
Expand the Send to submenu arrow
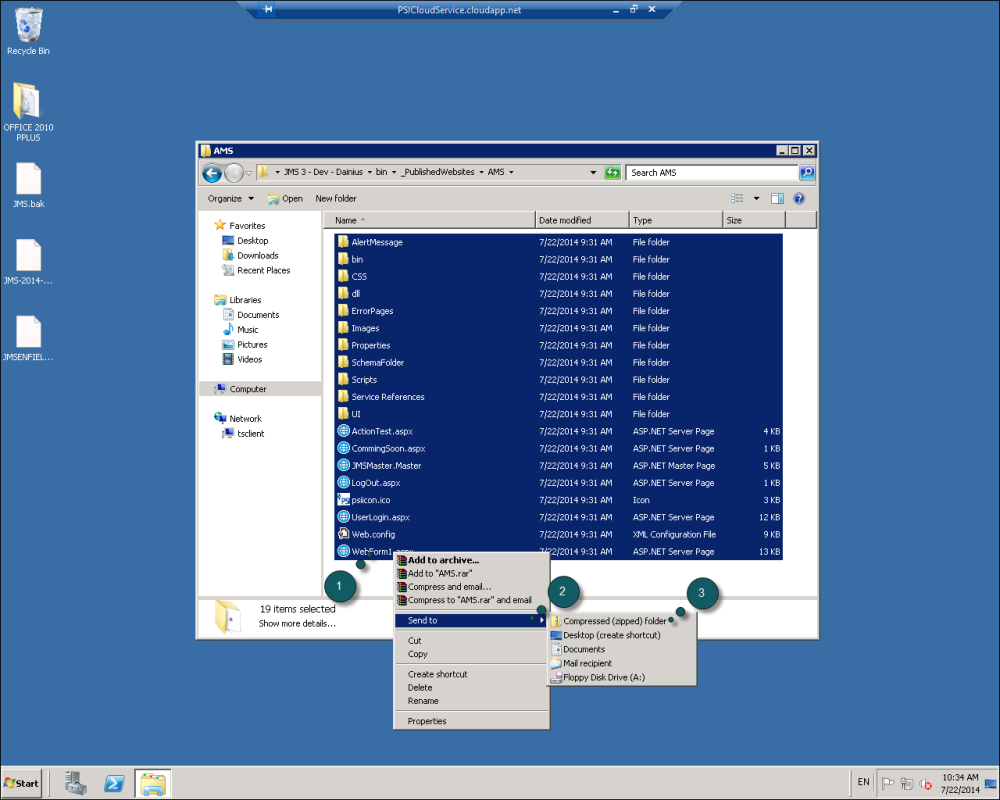pyautogui.click(x=542, y=620)
